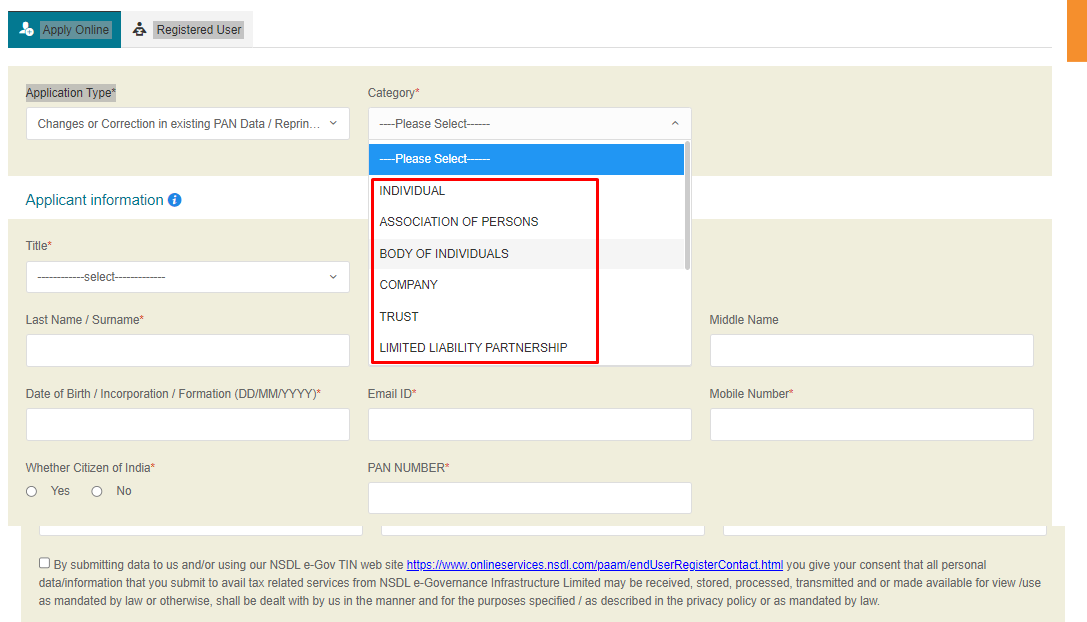This screenshot has height=622, width=1087.
Task: Open the Title select dropdown
Action: [x=187, y=277]
